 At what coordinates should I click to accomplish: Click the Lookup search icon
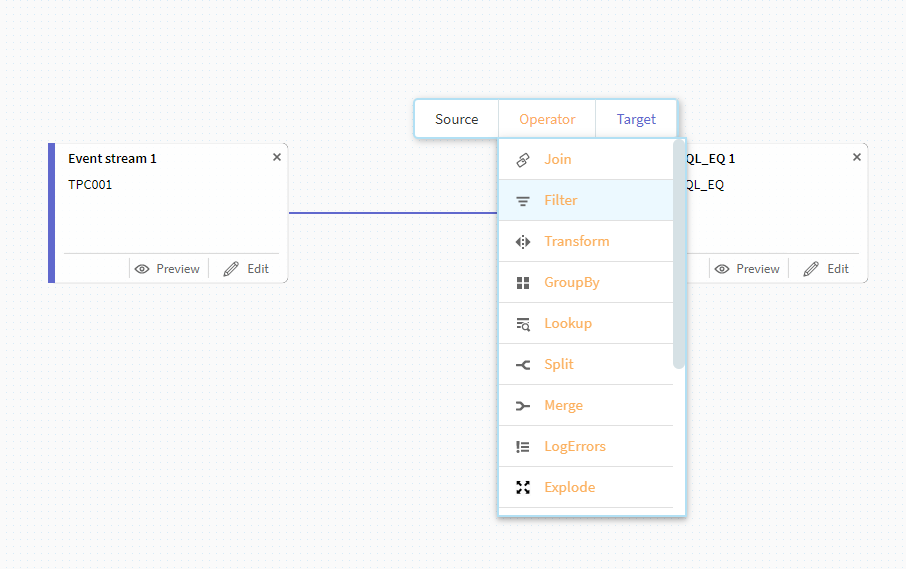522,324
